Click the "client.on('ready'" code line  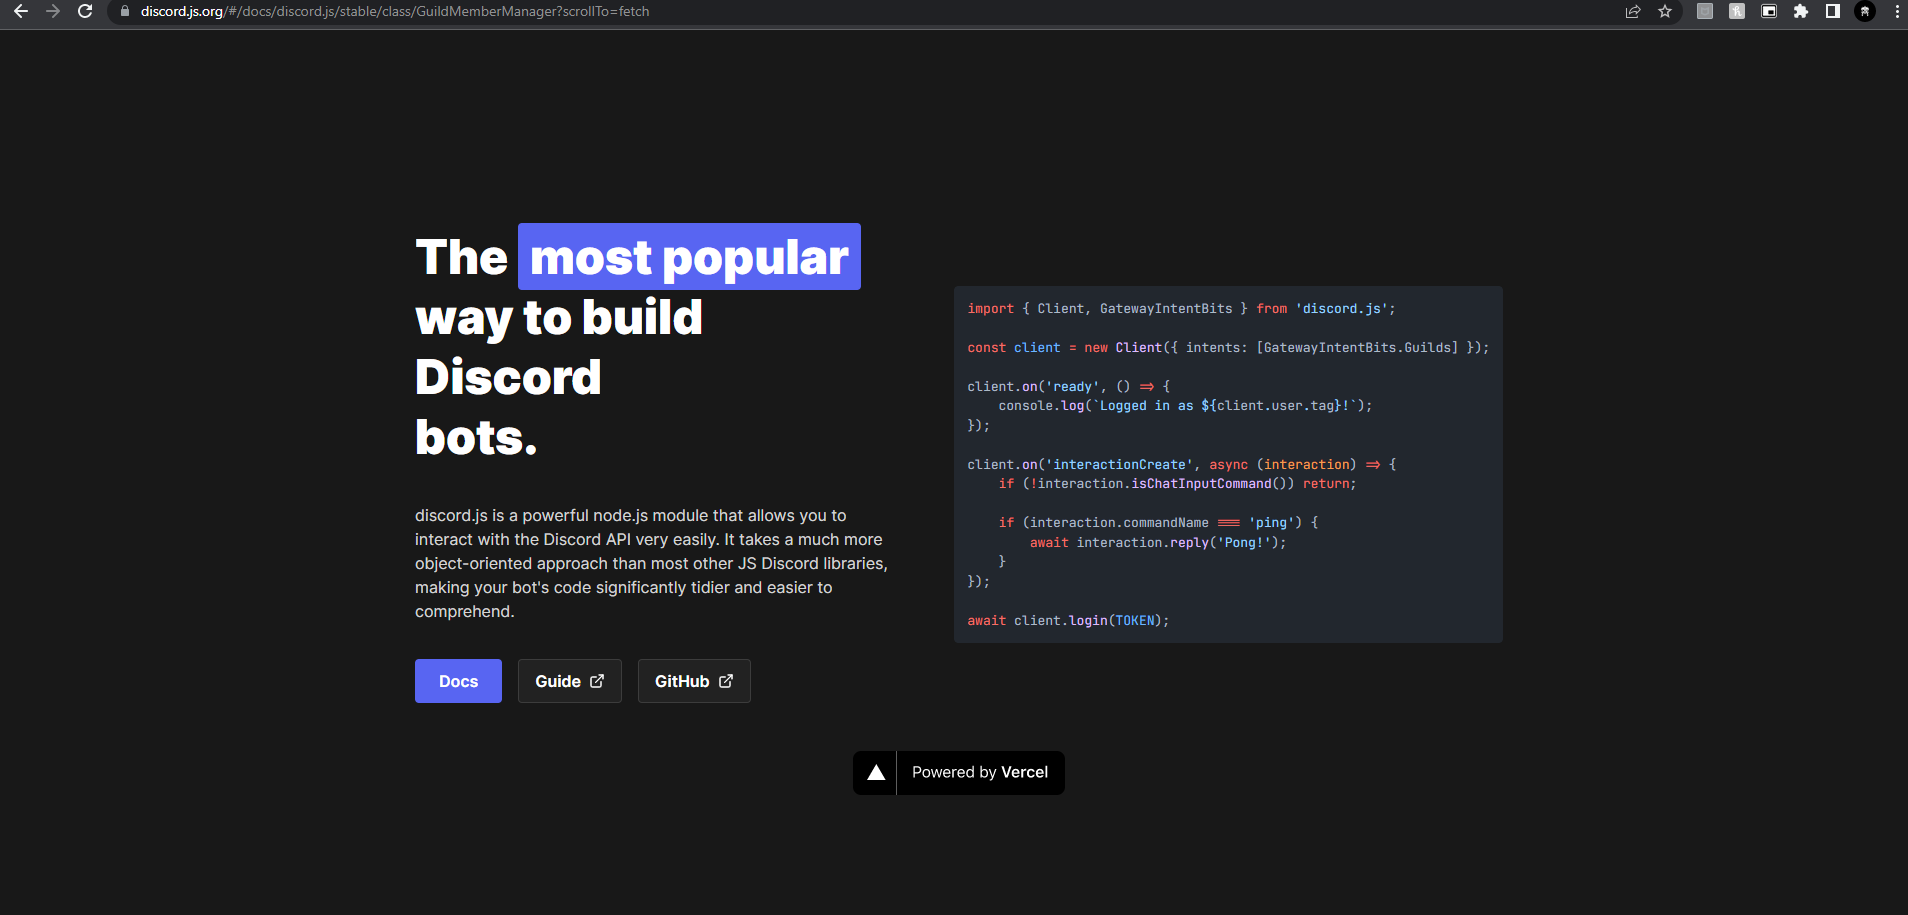[x=1068, y=387]
